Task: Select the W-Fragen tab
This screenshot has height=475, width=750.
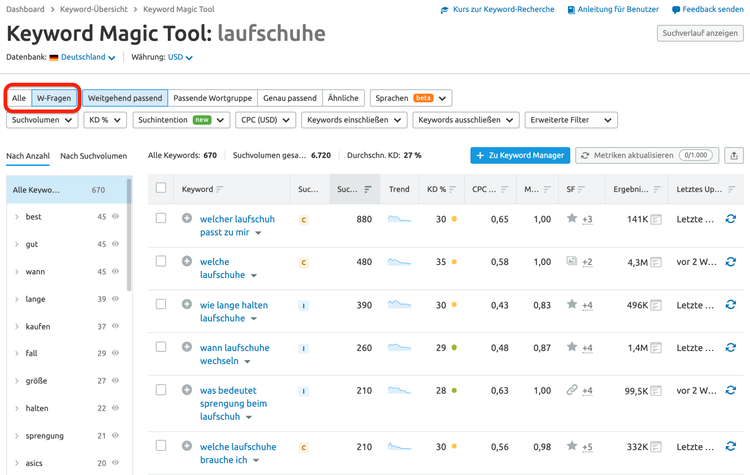Action: point(54,98)
